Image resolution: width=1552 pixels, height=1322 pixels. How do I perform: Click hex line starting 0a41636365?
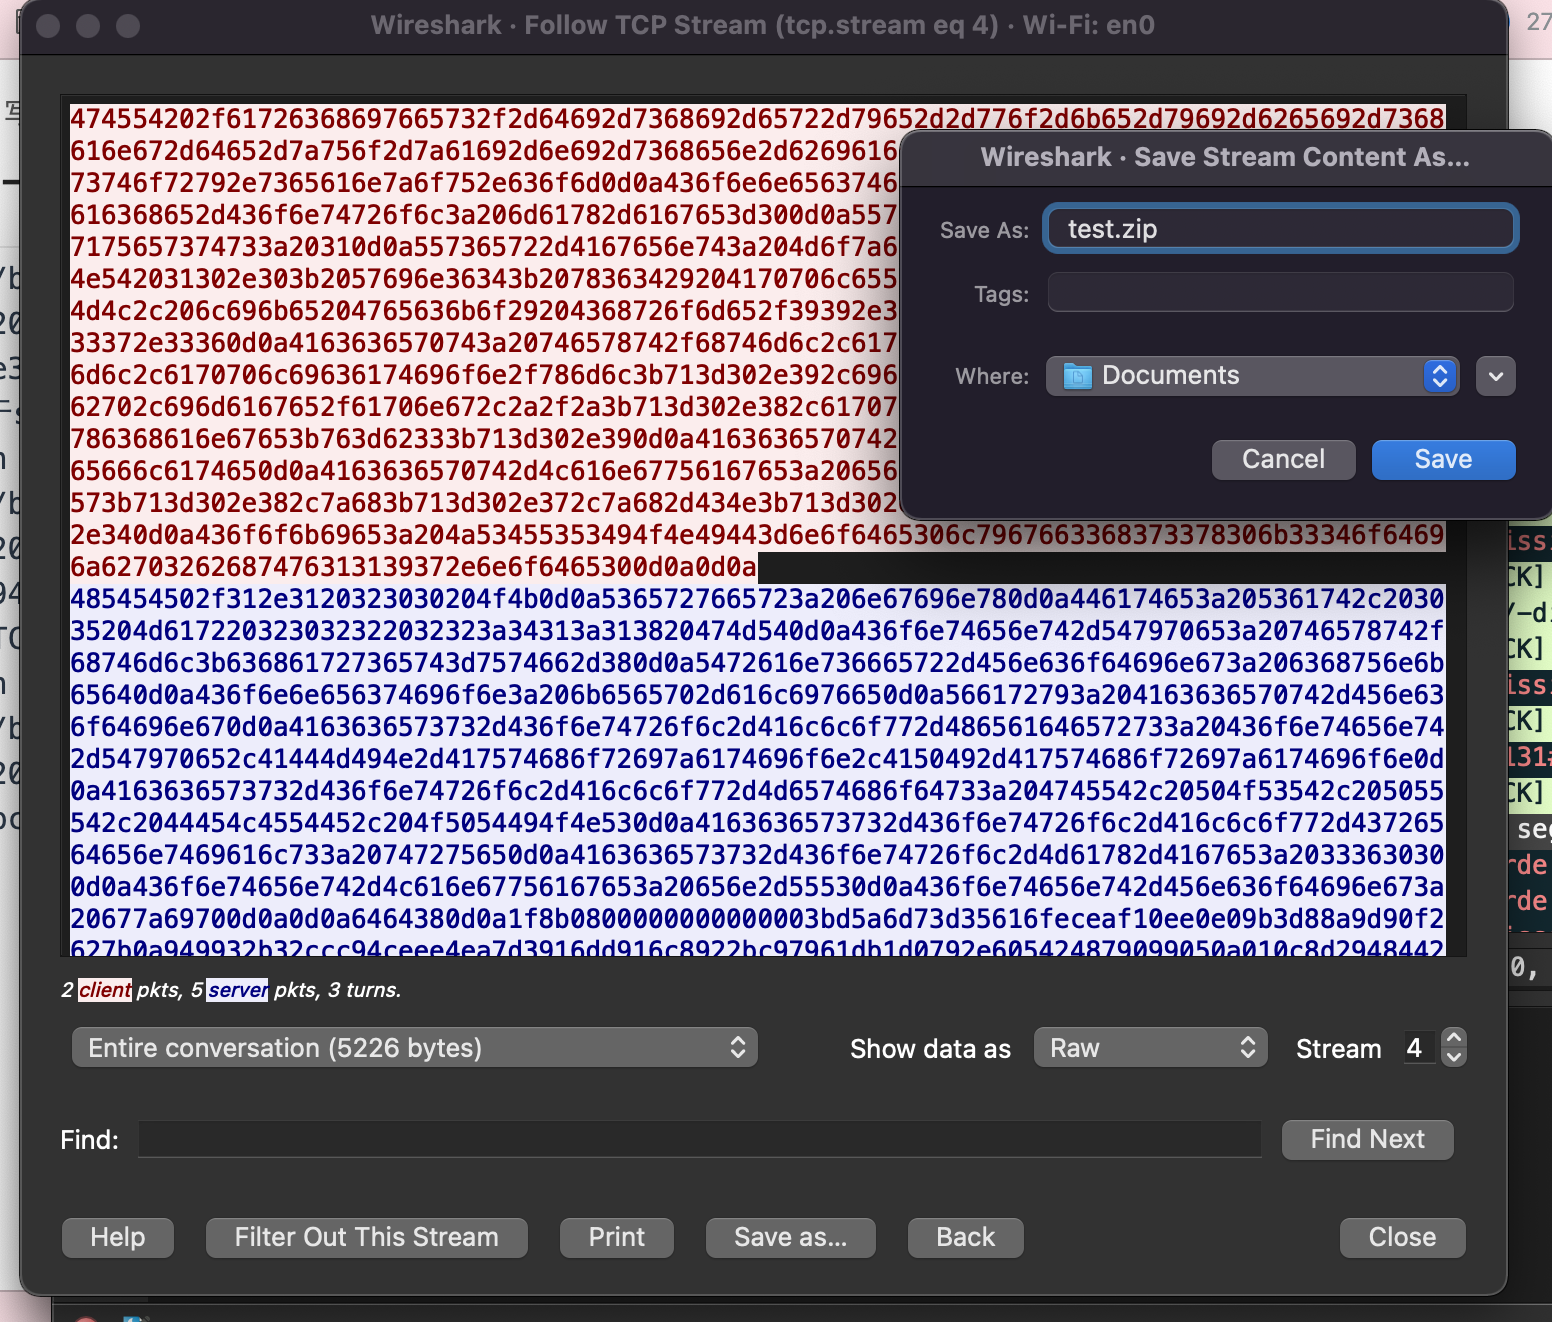click(757, 791)
